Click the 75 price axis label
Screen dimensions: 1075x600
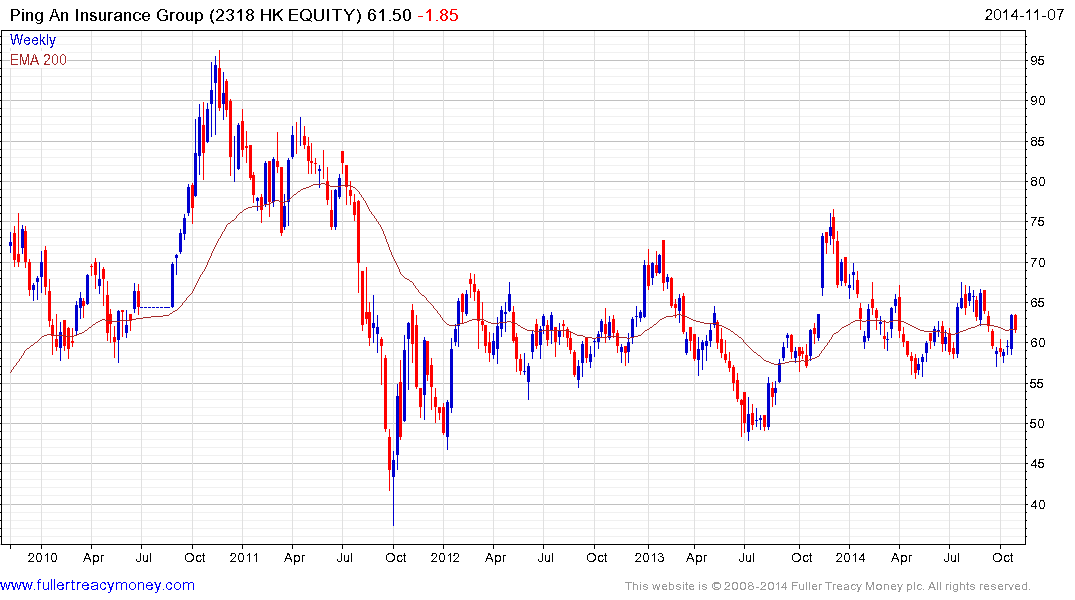tap(1037, 221)
